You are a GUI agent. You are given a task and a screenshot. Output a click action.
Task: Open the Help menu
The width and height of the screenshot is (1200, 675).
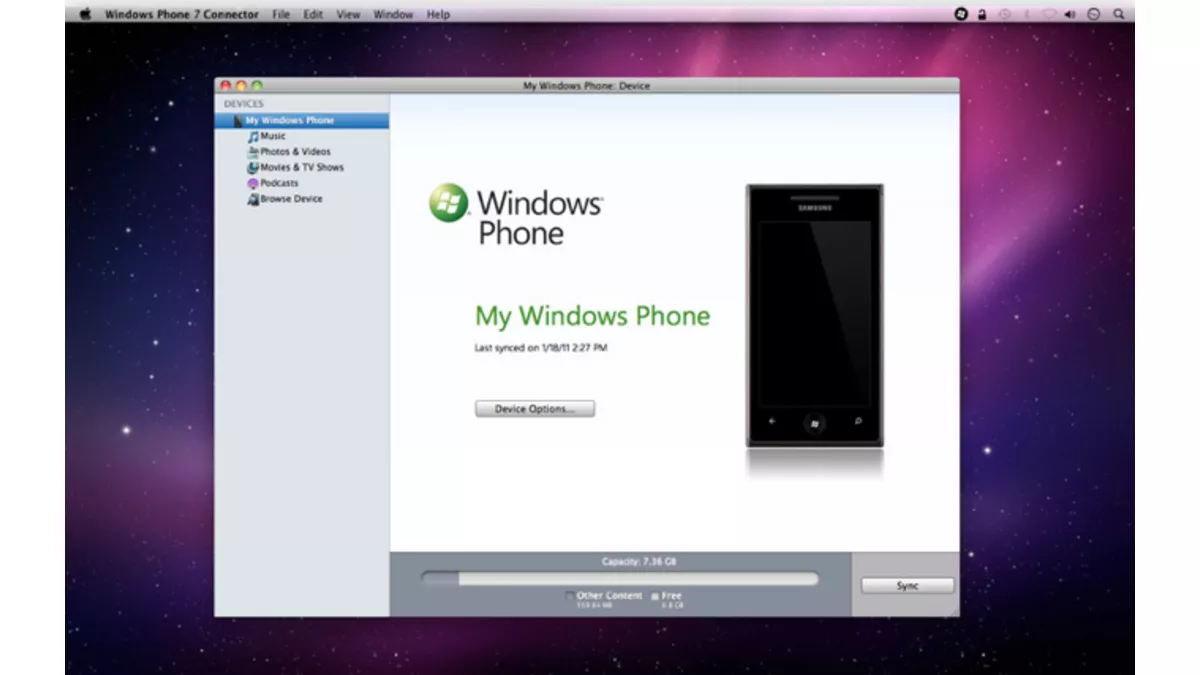(x=437, y=14)
